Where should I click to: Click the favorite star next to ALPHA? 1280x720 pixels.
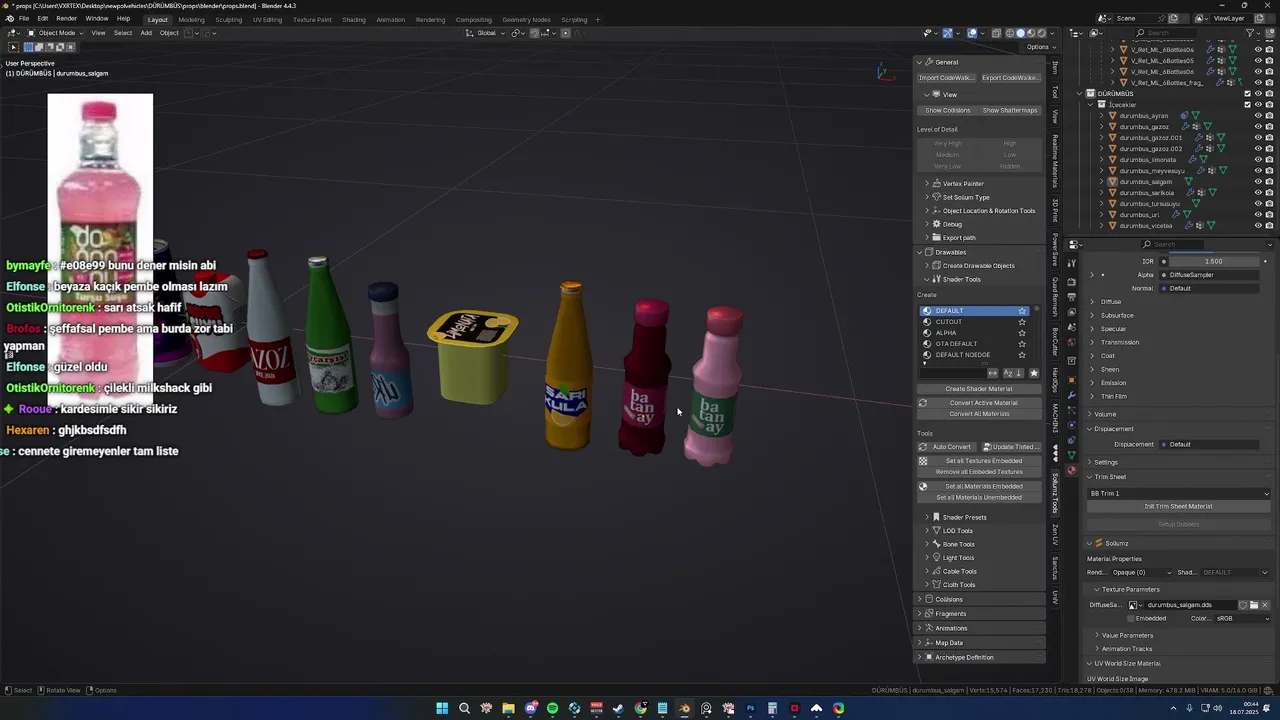(1022, 333)
